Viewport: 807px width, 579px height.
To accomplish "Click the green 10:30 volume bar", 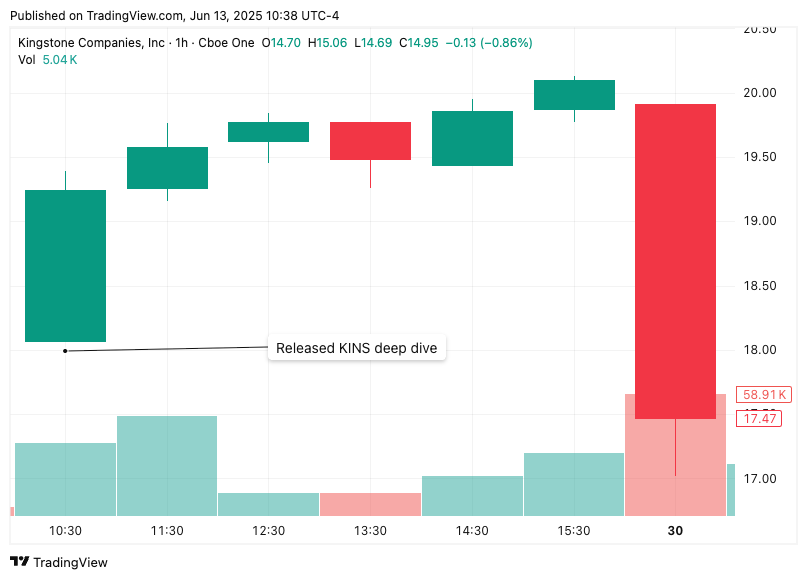I will (x=65, y=479).
